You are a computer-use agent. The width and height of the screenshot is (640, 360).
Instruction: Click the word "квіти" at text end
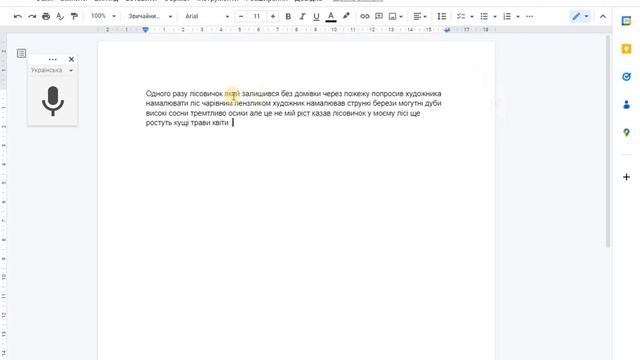(220, 123)
